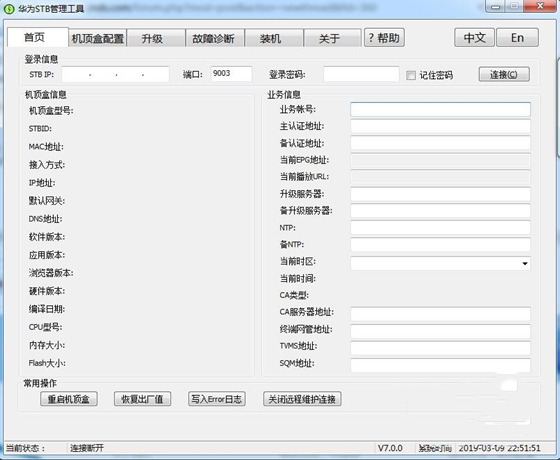Click the date and time in status bar
The image size is (560, 460).
point(499,448)
